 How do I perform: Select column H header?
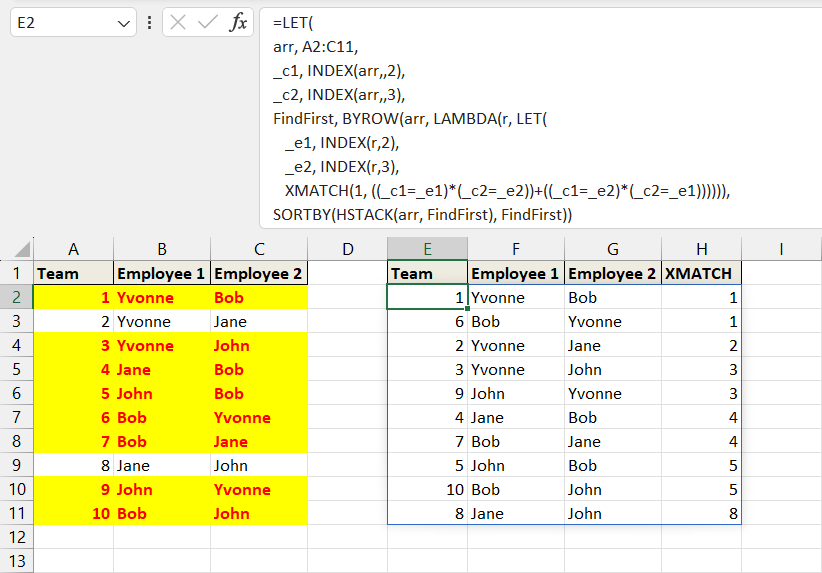pos(701,249)
